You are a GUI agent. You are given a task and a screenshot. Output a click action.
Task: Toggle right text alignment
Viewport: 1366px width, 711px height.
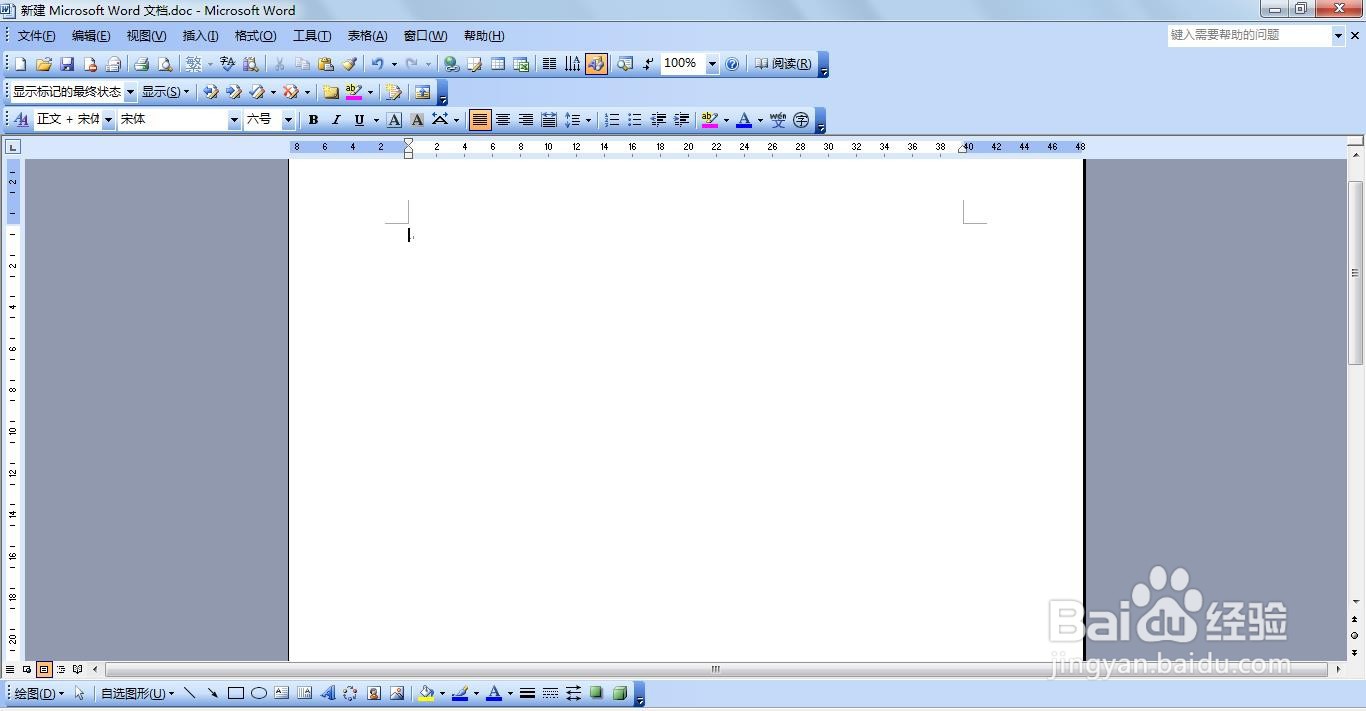coord(526,120)
